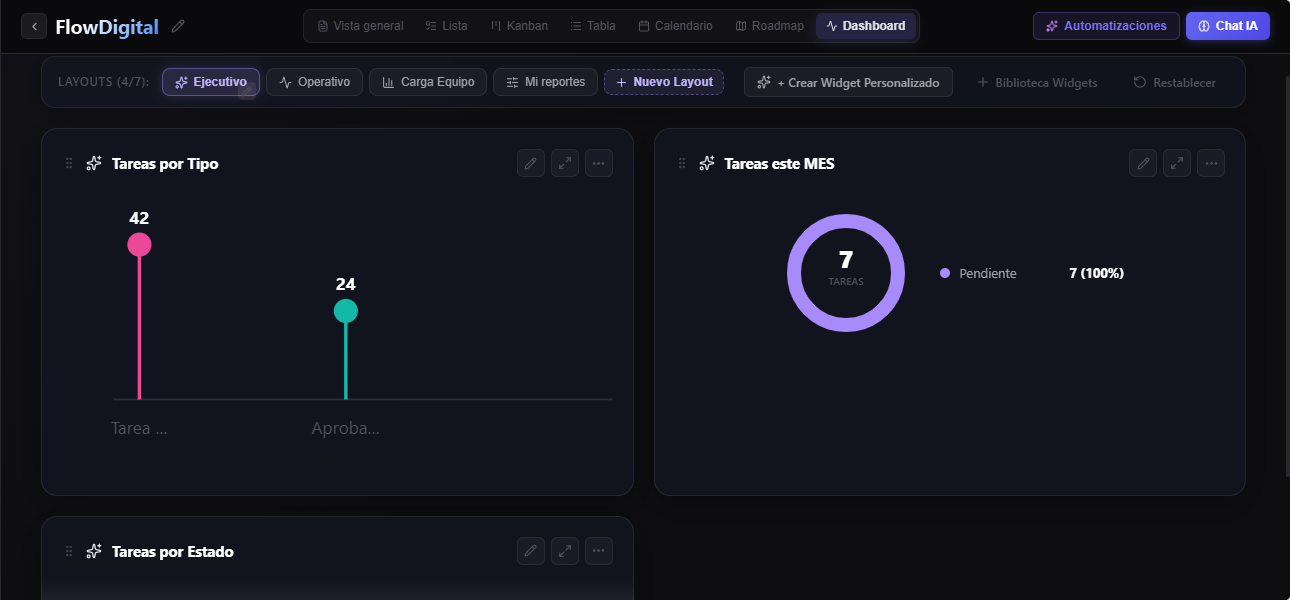The height and width of the screenshot is (600, 1290).
Task: Select the Ejecutivo layout
Action: point(211,82)
